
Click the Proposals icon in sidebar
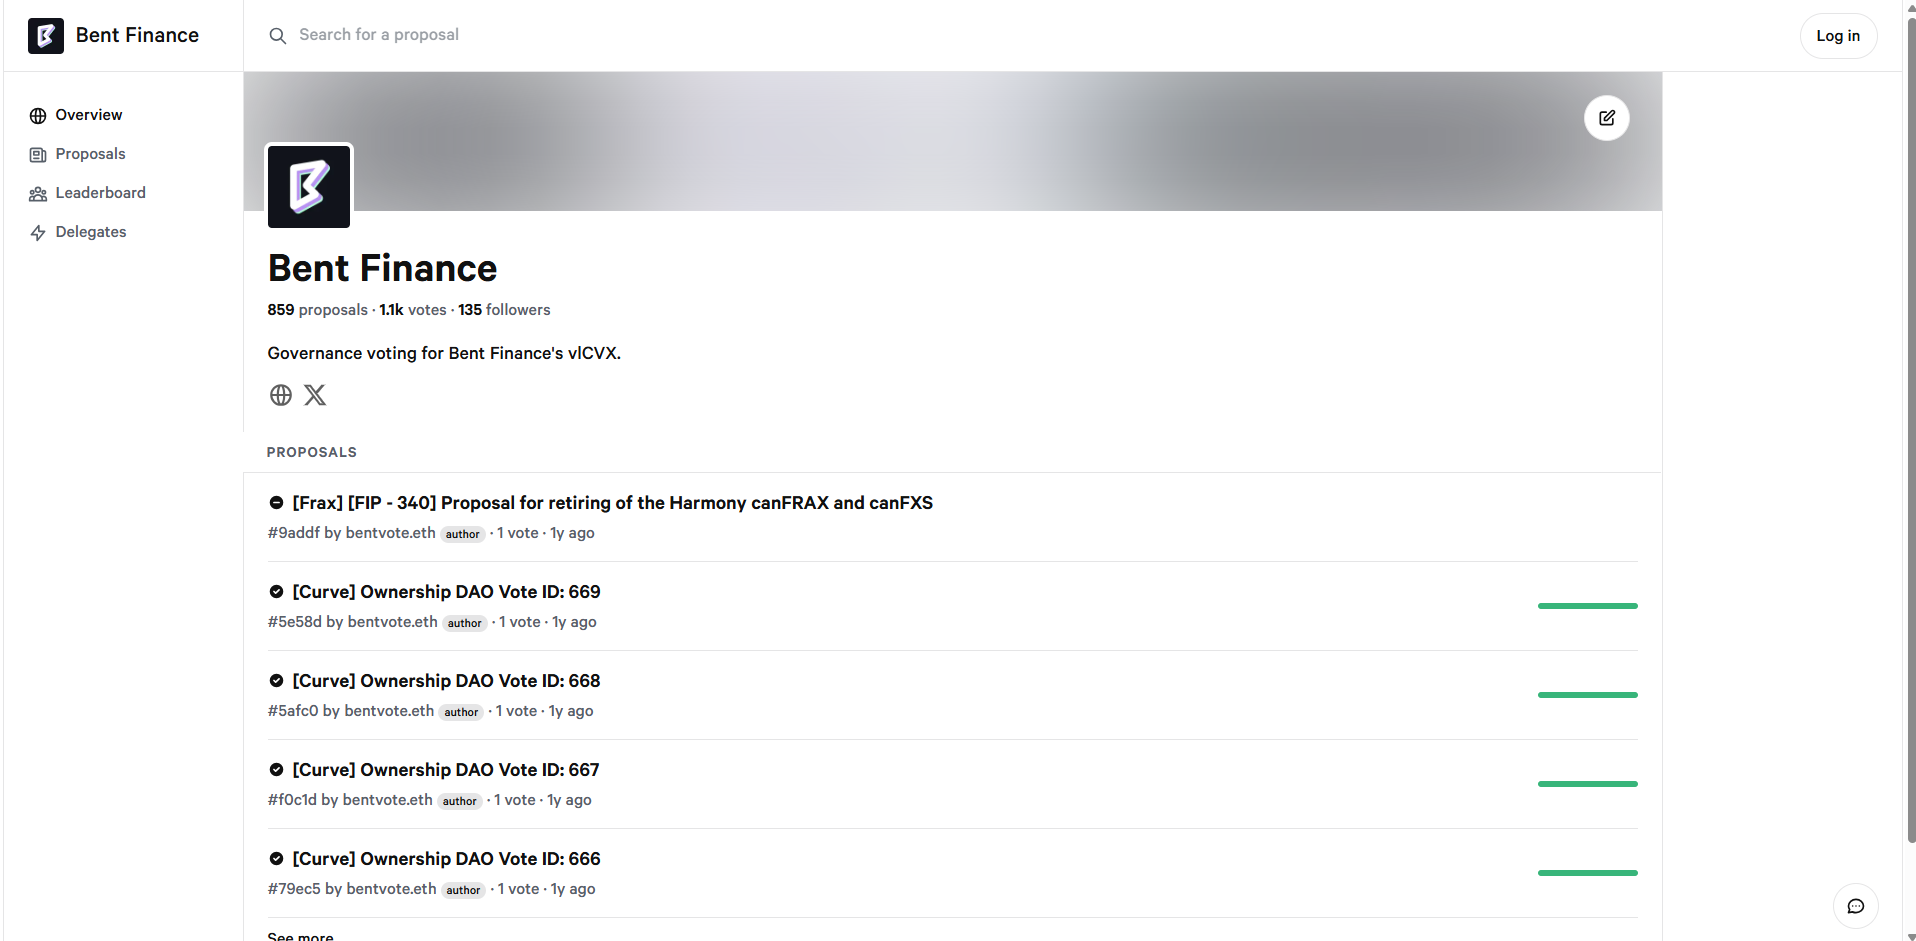coord(38,155)
